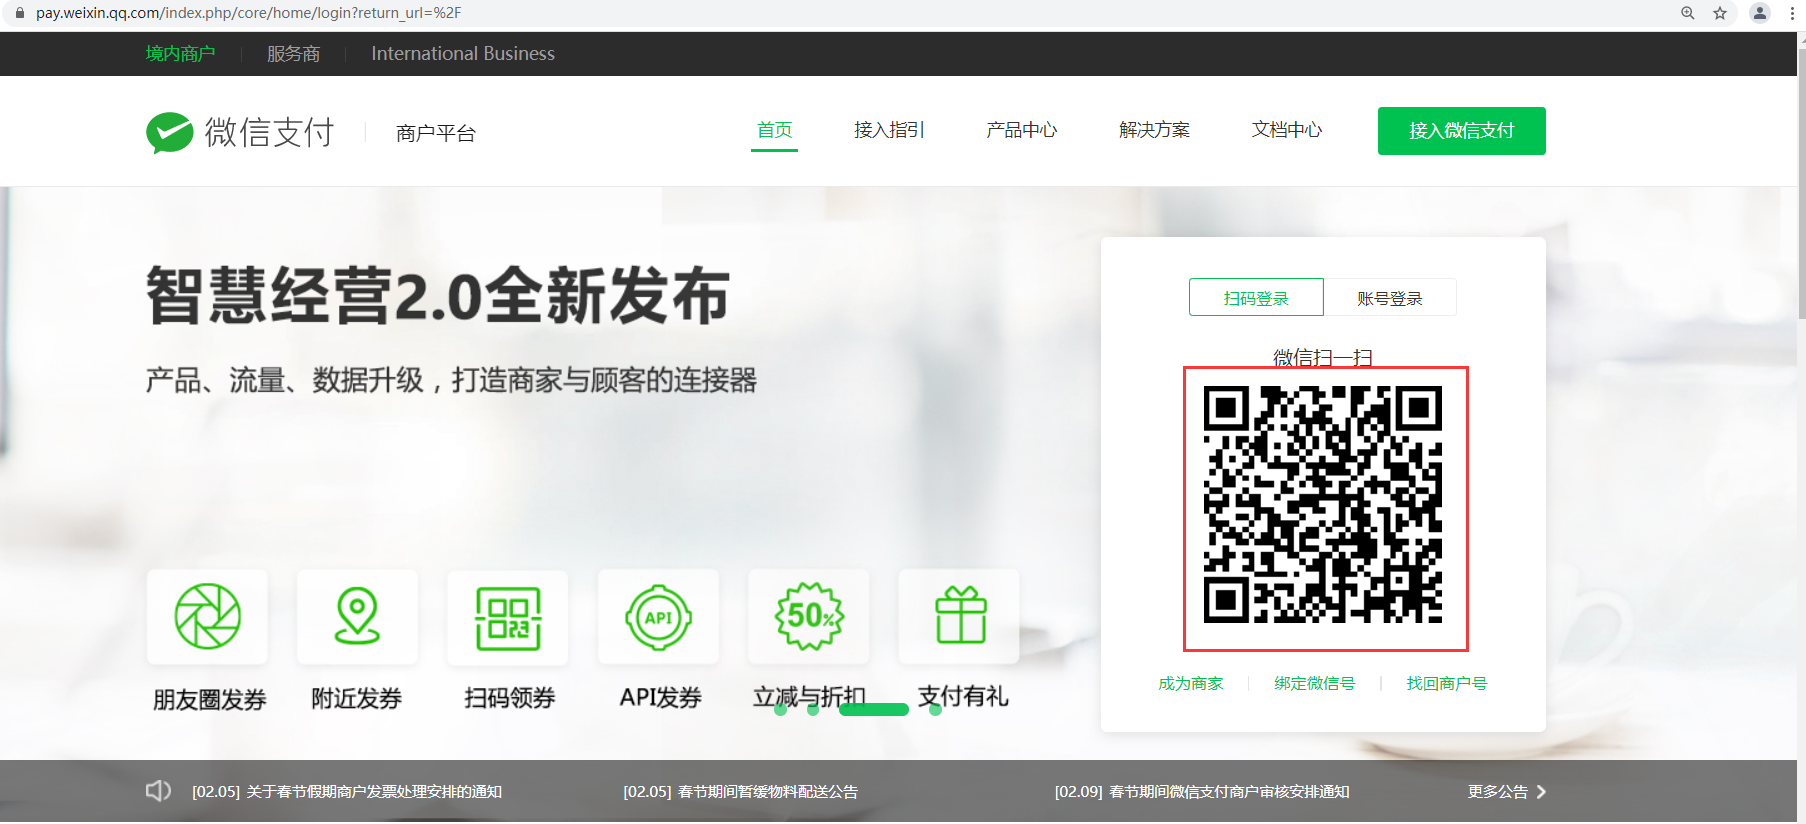This screenshot has width=1806, height=824.
Task: Open the API发券 icon
Action: click(x=658, y=617)
